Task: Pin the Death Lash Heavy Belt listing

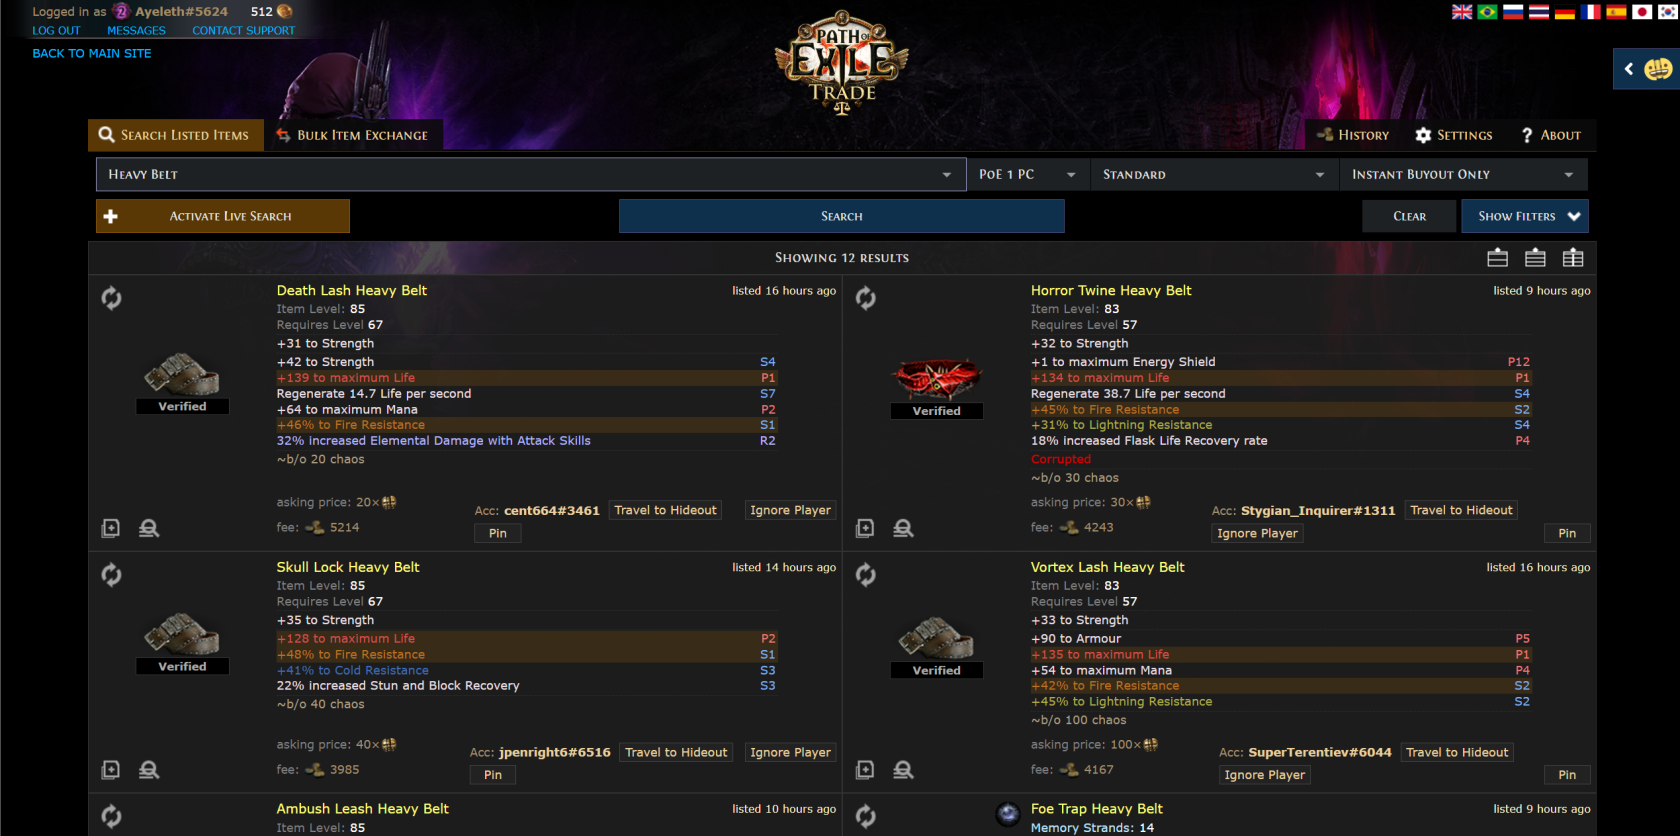Action: point(497,534)
